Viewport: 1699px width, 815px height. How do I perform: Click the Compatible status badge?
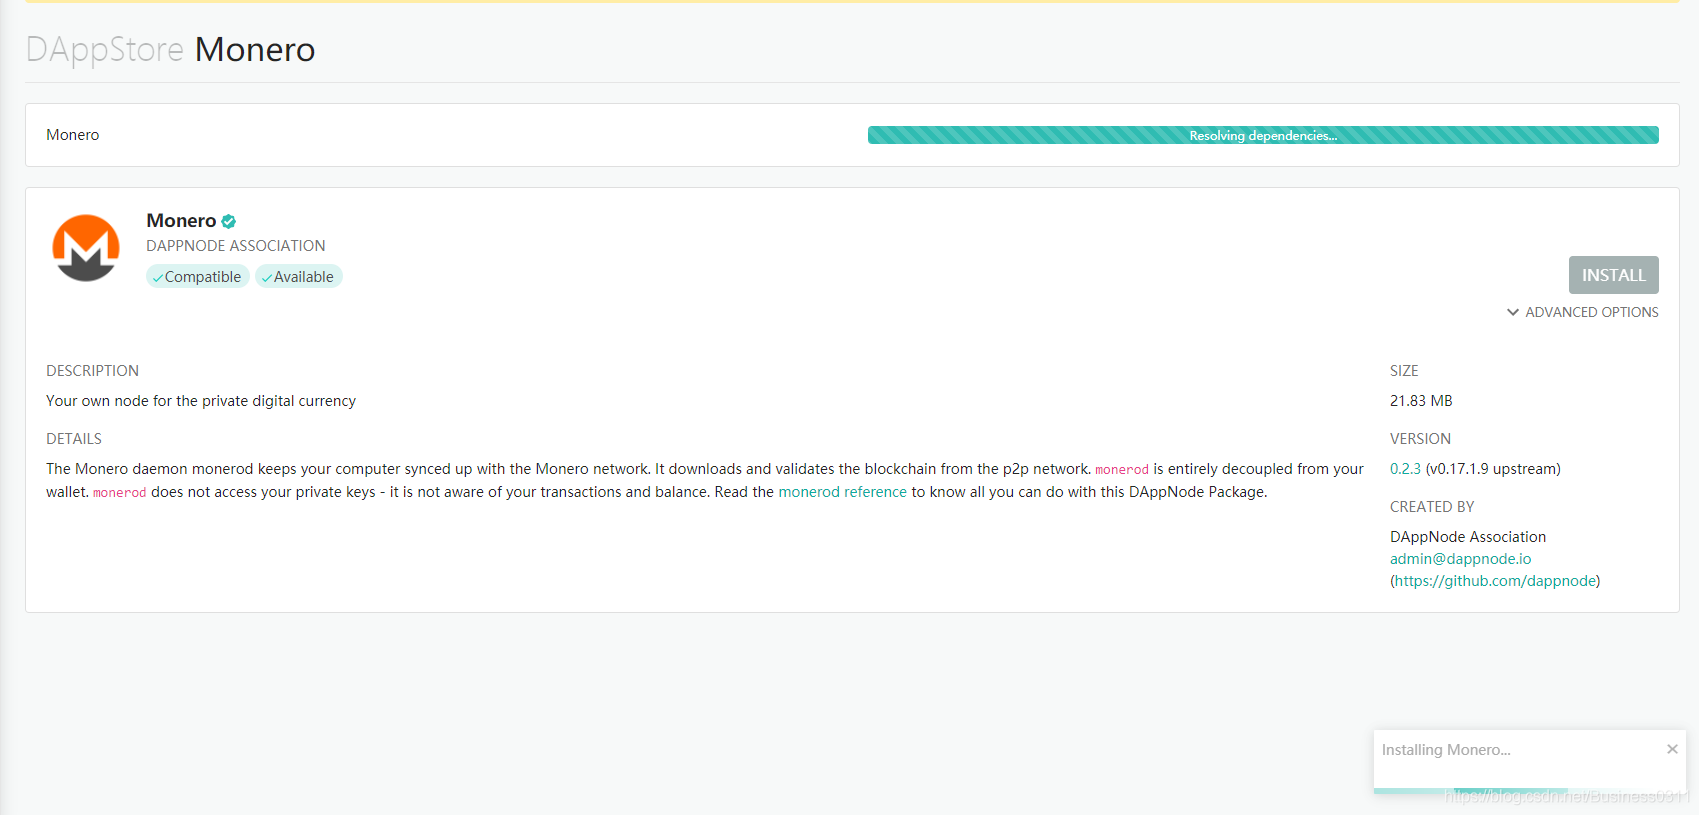tap(198, 276)
